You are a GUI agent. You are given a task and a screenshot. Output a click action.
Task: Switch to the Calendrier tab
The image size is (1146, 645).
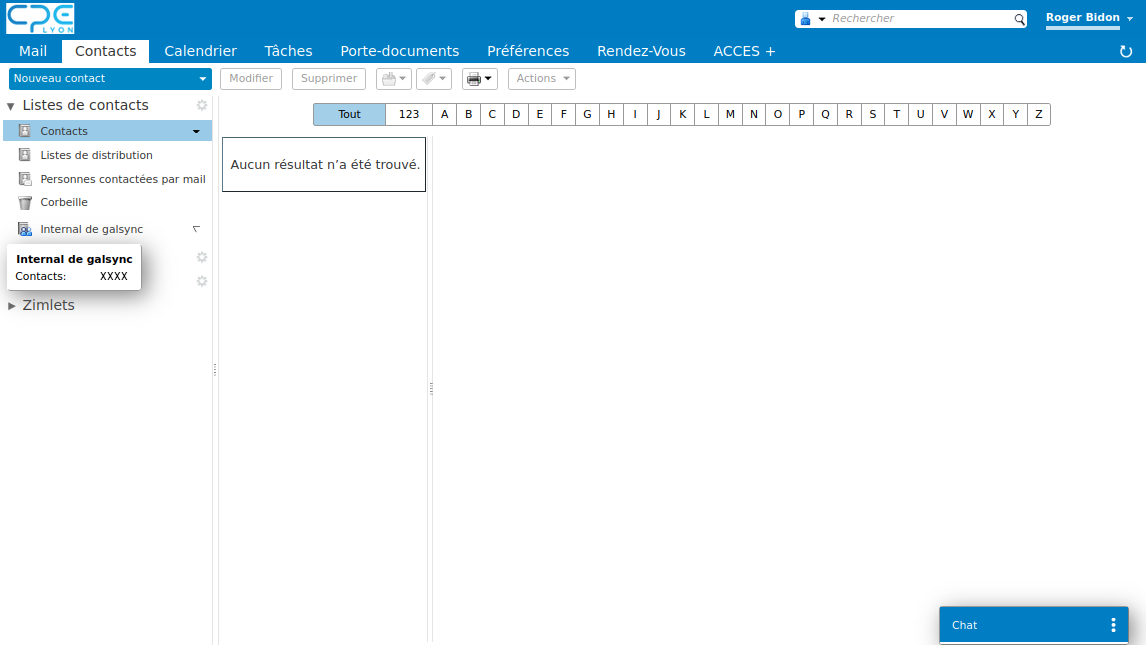[200, 51]
